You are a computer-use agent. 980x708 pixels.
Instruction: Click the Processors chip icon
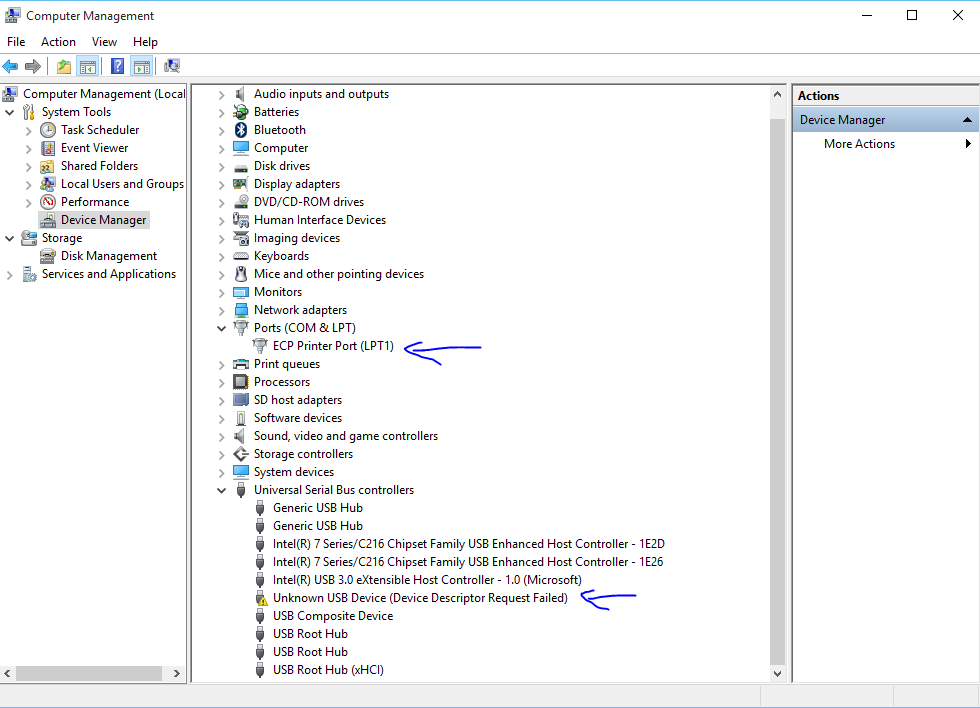[241, 382]
